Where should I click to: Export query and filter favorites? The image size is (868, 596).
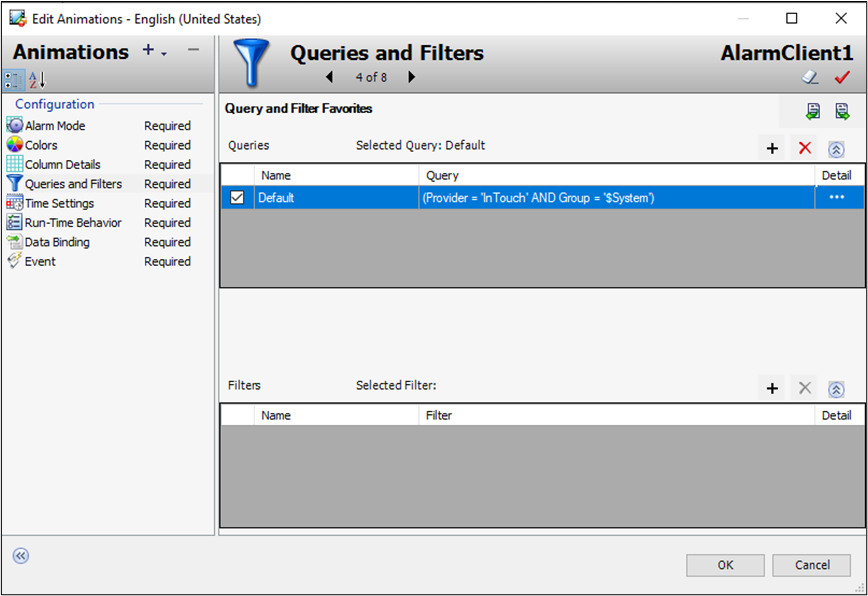pyautogui.click(x=841, y=111)
